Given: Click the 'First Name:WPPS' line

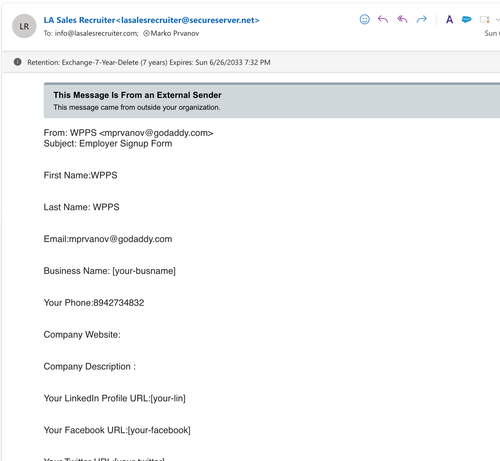Looking at the screenshot, I should coord(80,175).
